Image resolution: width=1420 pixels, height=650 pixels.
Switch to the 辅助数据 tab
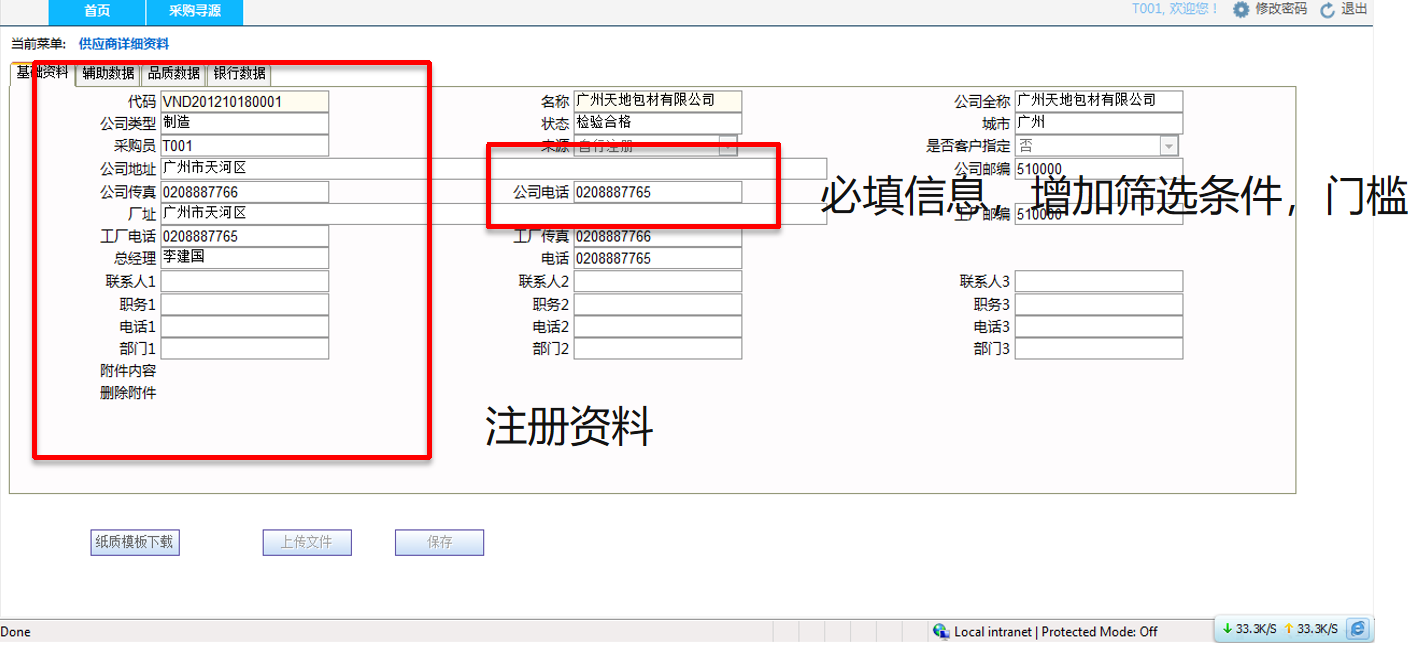point(106,73)
